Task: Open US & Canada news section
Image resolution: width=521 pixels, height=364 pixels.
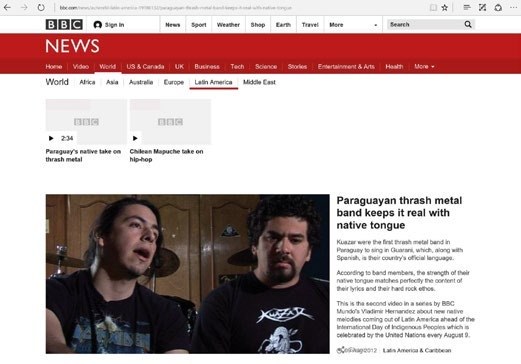Action: (x=145, y=67)
